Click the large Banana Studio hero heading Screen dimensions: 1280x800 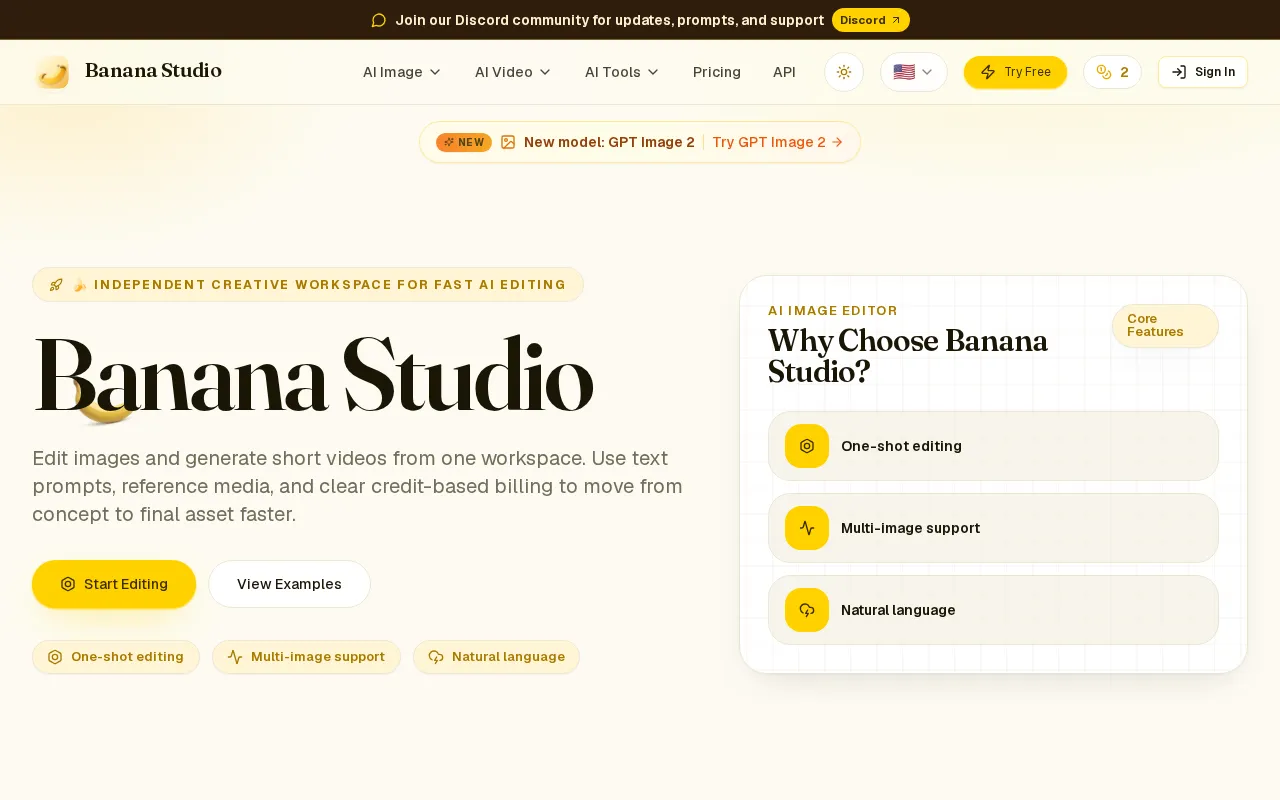click(314, 375)
